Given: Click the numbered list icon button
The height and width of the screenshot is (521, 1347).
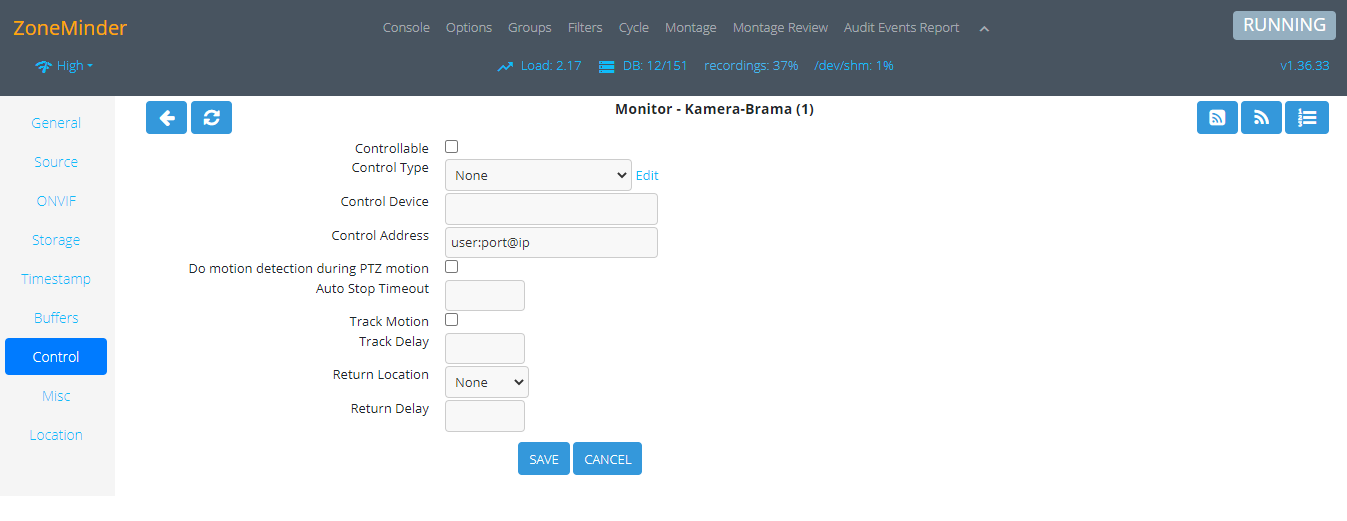Looking at the screenshot, I should pos(1306,117).
